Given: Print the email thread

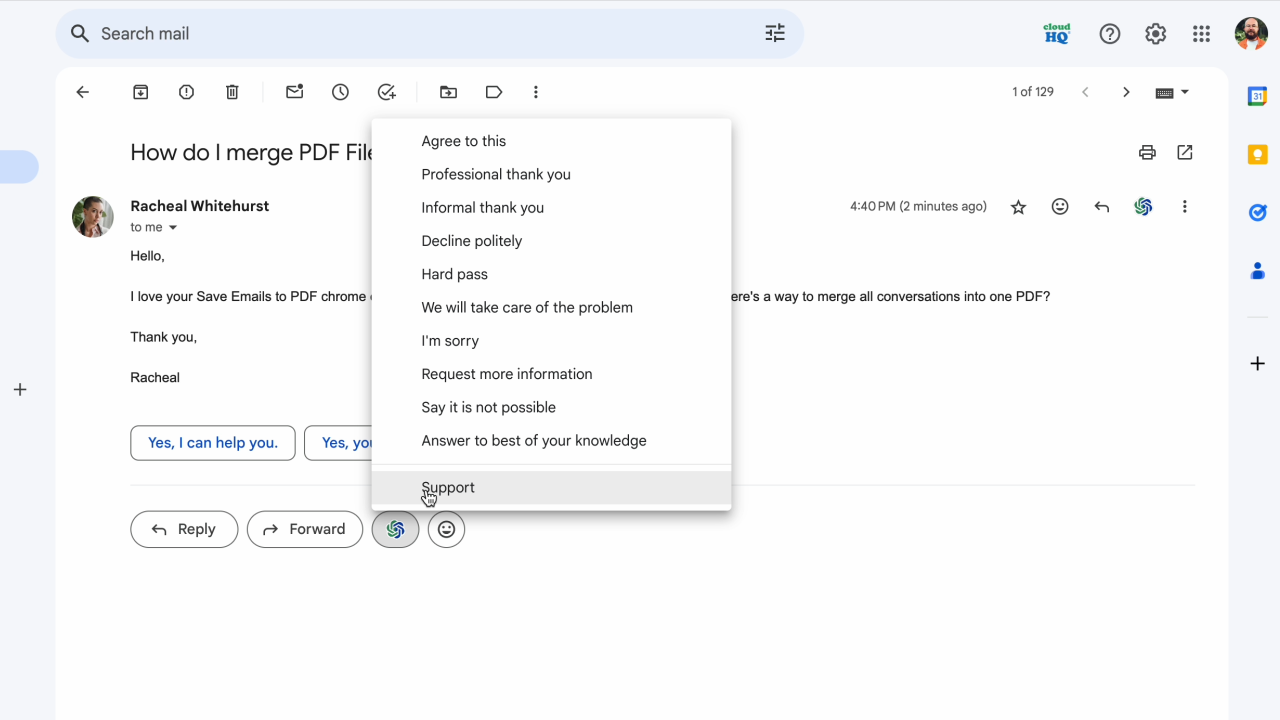Looking at the screenshot, I should [x=1147, y=152].
